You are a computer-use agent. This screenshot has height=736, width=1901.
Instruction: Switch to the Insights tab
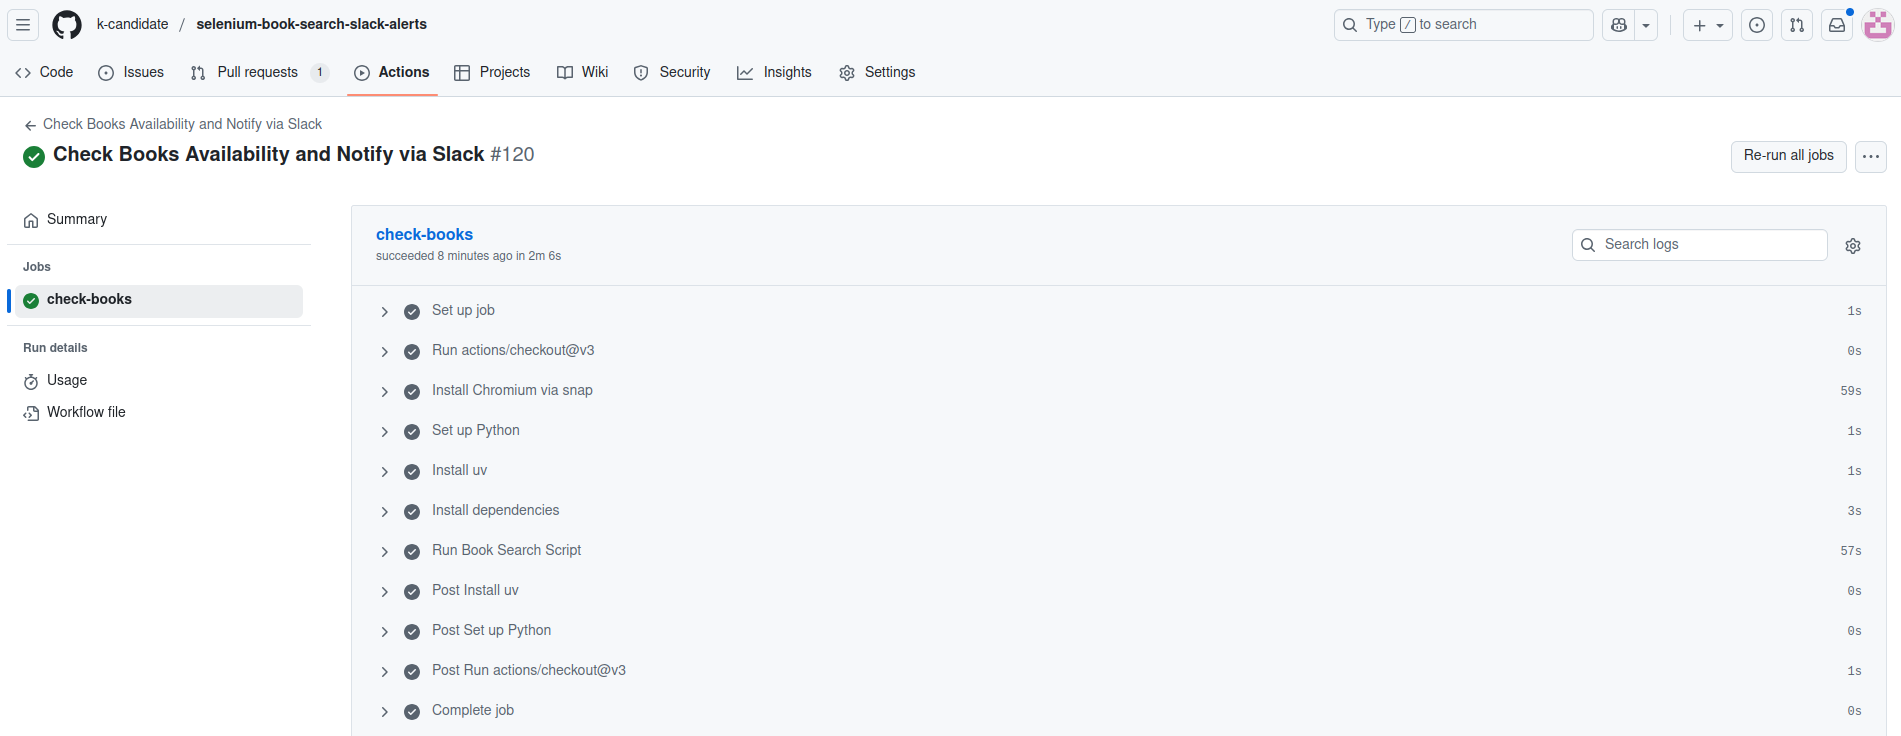click(x=774, y=72)
